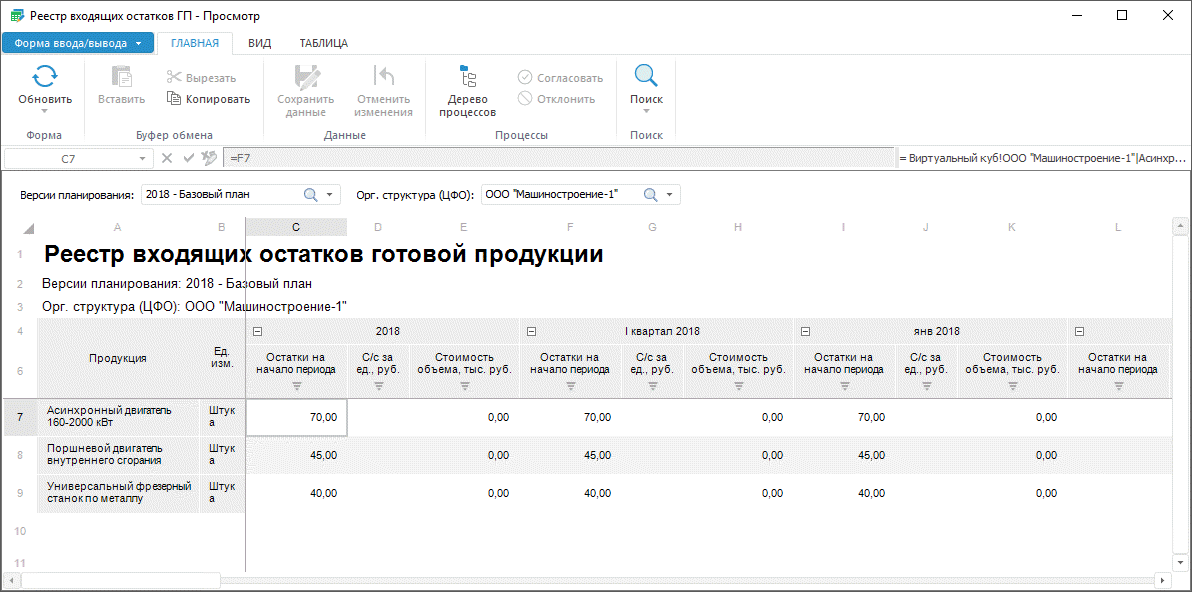The width and height of the screenshot is (1192, 592).
Task: Click the horizontal scrollbar thumb at bottom
Action: [x=120, y=580]
